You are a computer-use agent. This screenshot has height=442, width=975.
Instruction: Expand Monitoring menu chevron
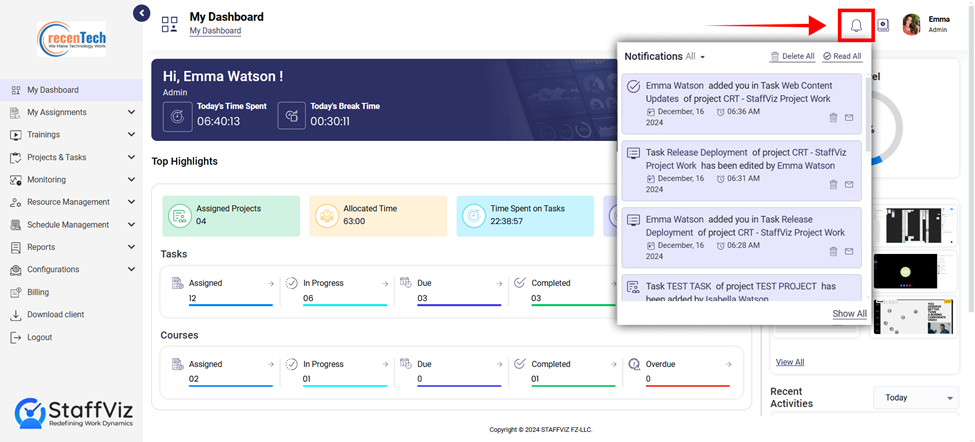[131, 180]
